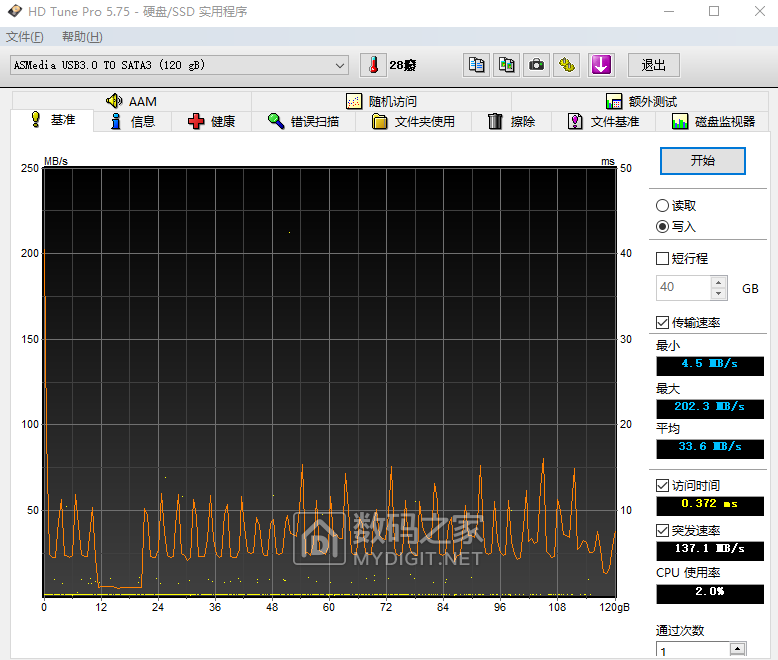Click the purple download arrow icon
This screenshot has width=778, height=660.
pos(600,65)
